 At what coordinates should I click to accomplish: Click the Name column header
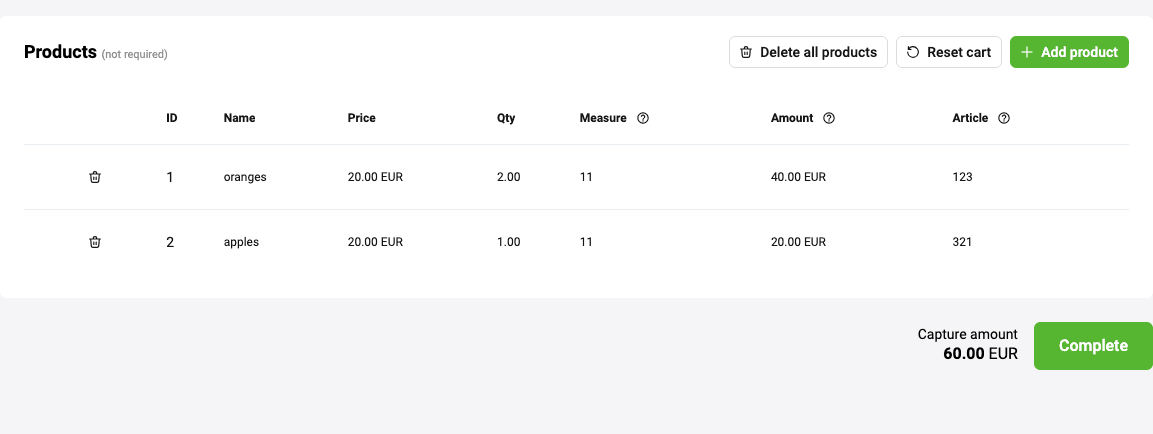[239, 118]
